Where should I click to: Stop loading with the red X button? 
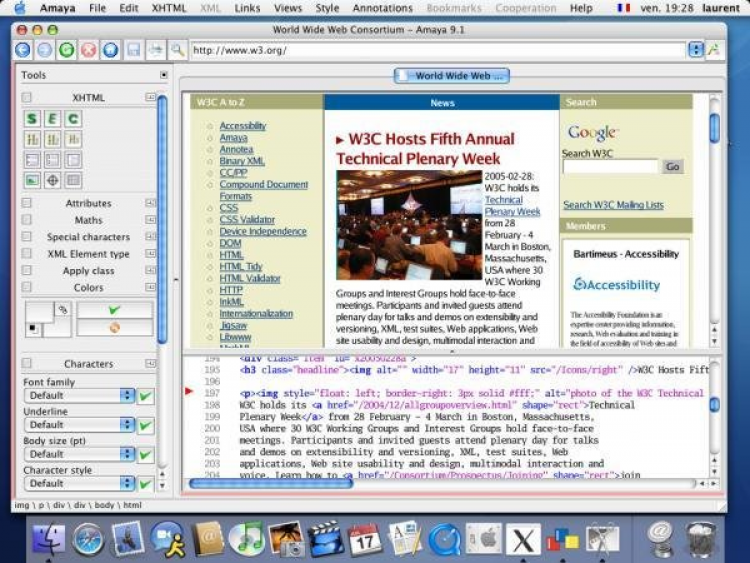click(x=88, y=50)
